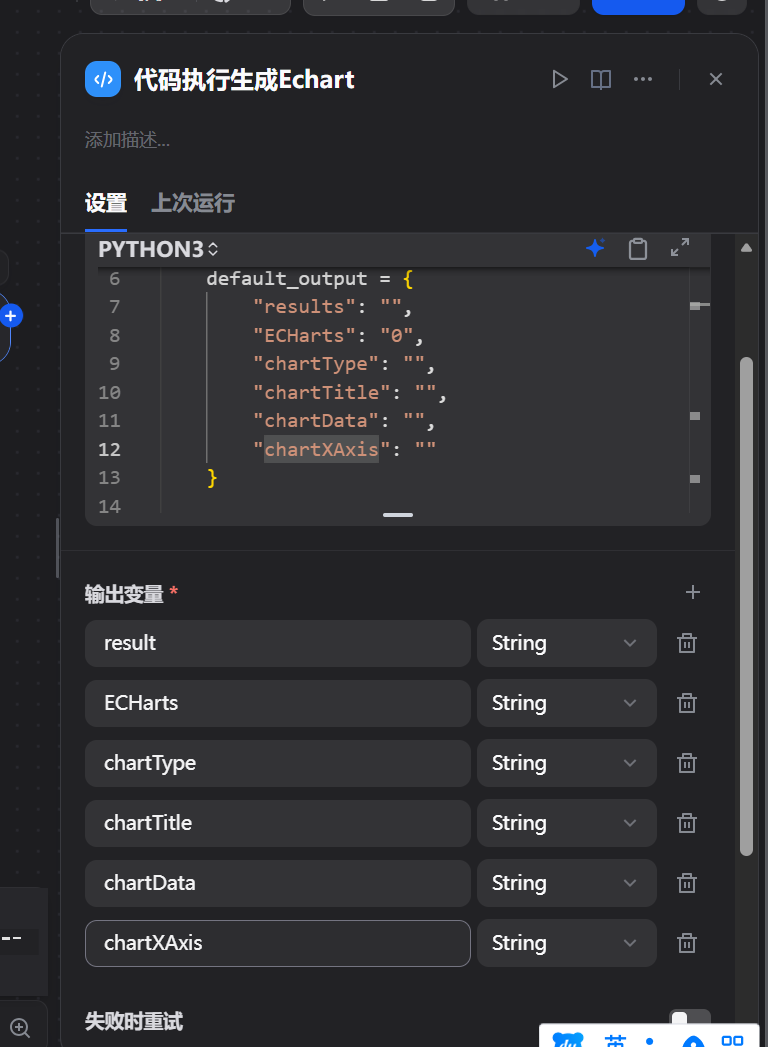
Task: Delete the result output variable
Action: [687, 643]
